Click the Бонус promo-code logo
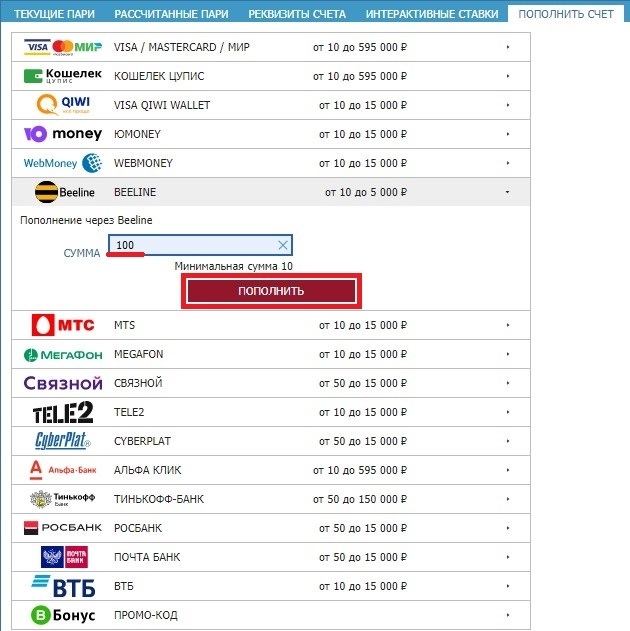Viewport: 630px width, 631px height. (63, 615)
